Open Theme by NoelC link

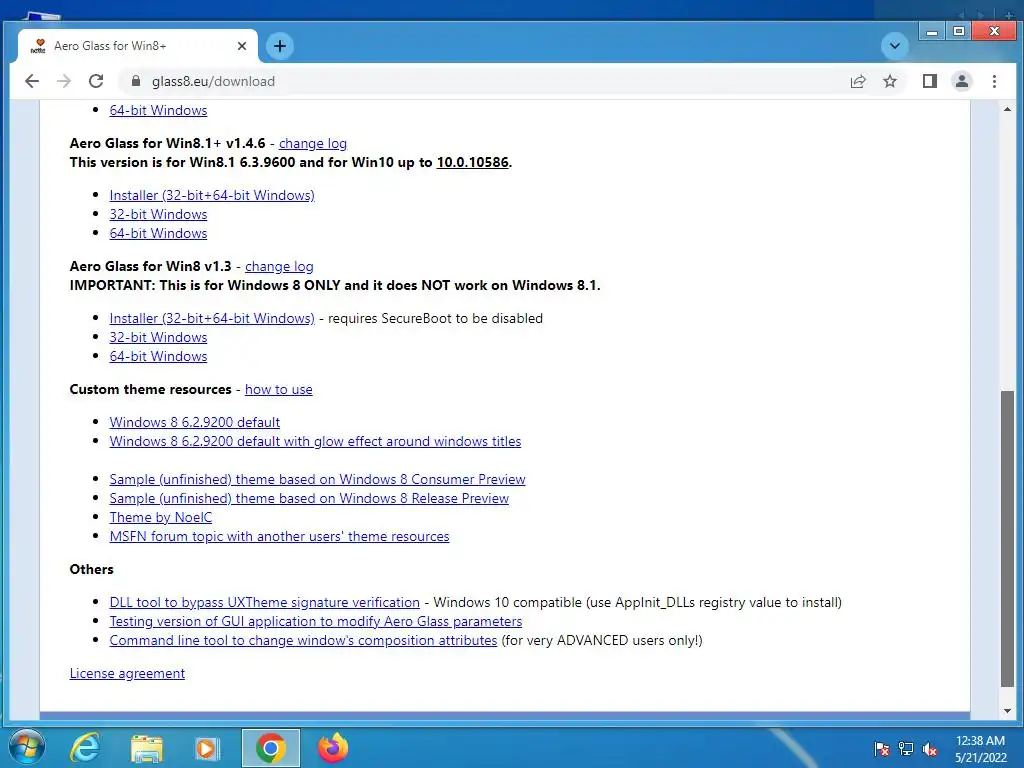161,517
